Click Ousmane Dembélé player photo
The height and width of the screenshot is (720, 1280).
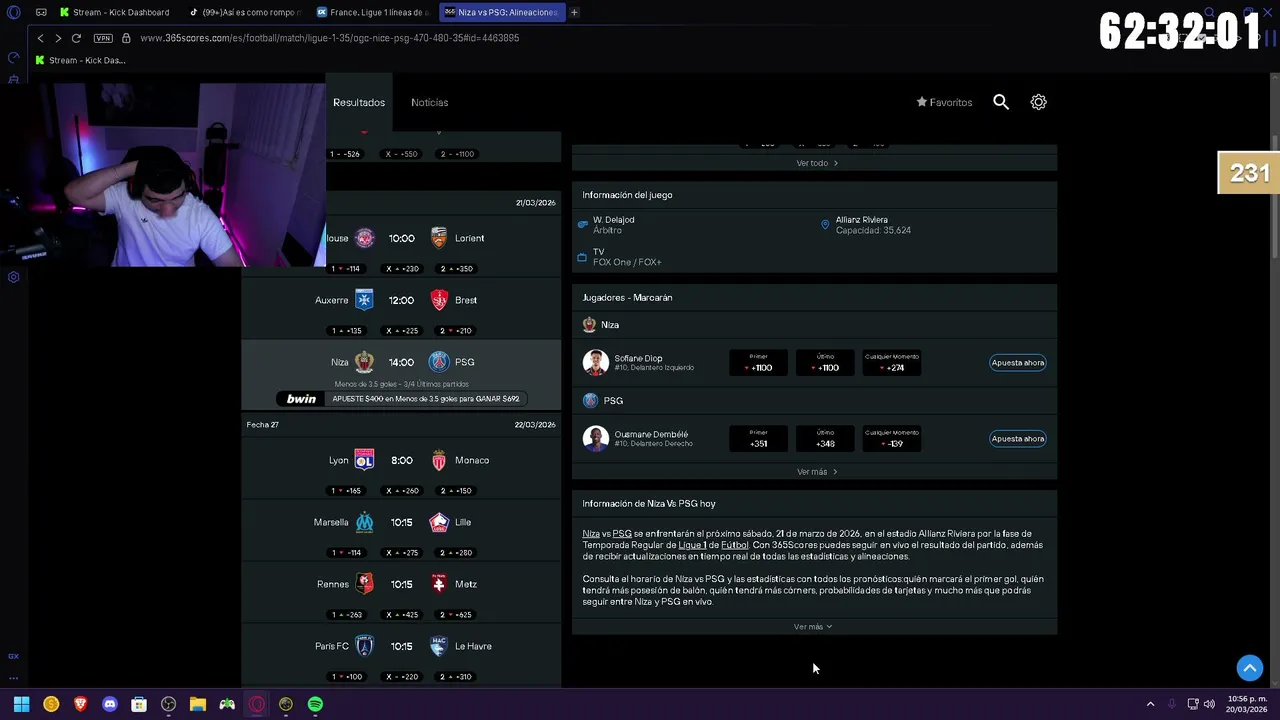(596, 439)
